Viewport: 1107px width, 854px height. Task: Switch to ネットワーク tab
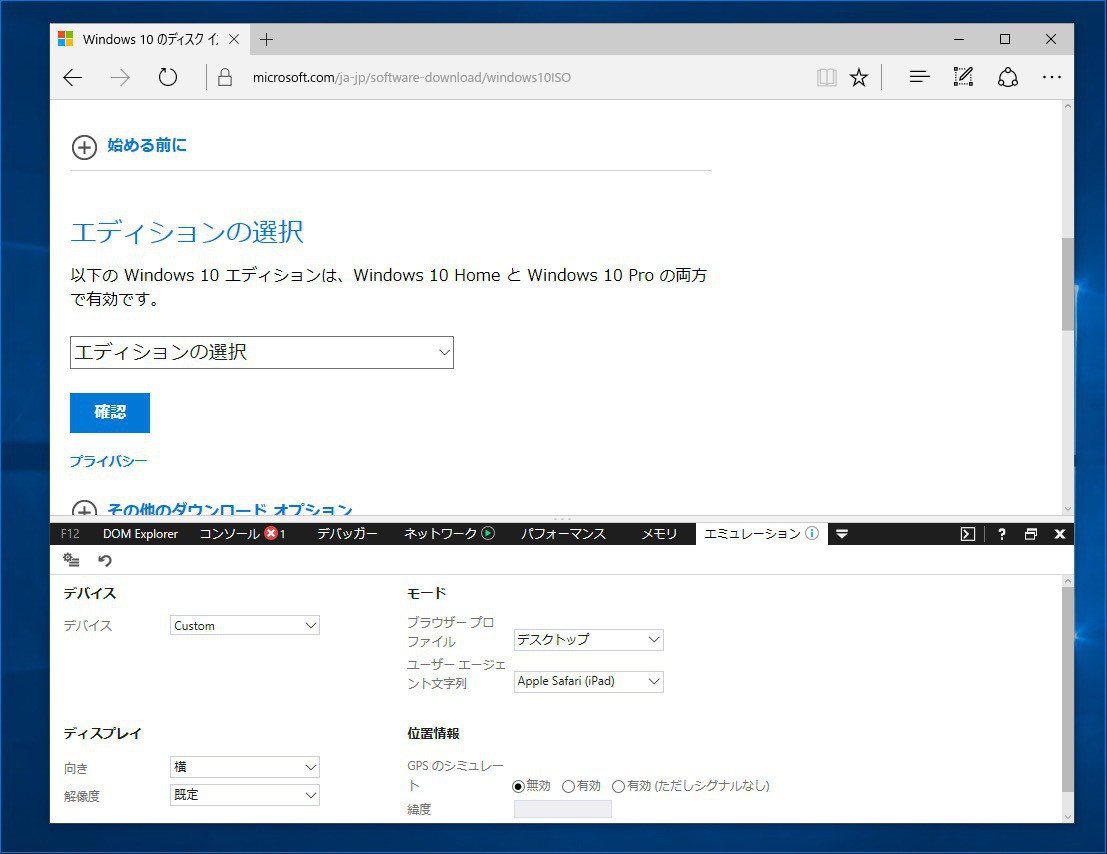coord(440,534)
